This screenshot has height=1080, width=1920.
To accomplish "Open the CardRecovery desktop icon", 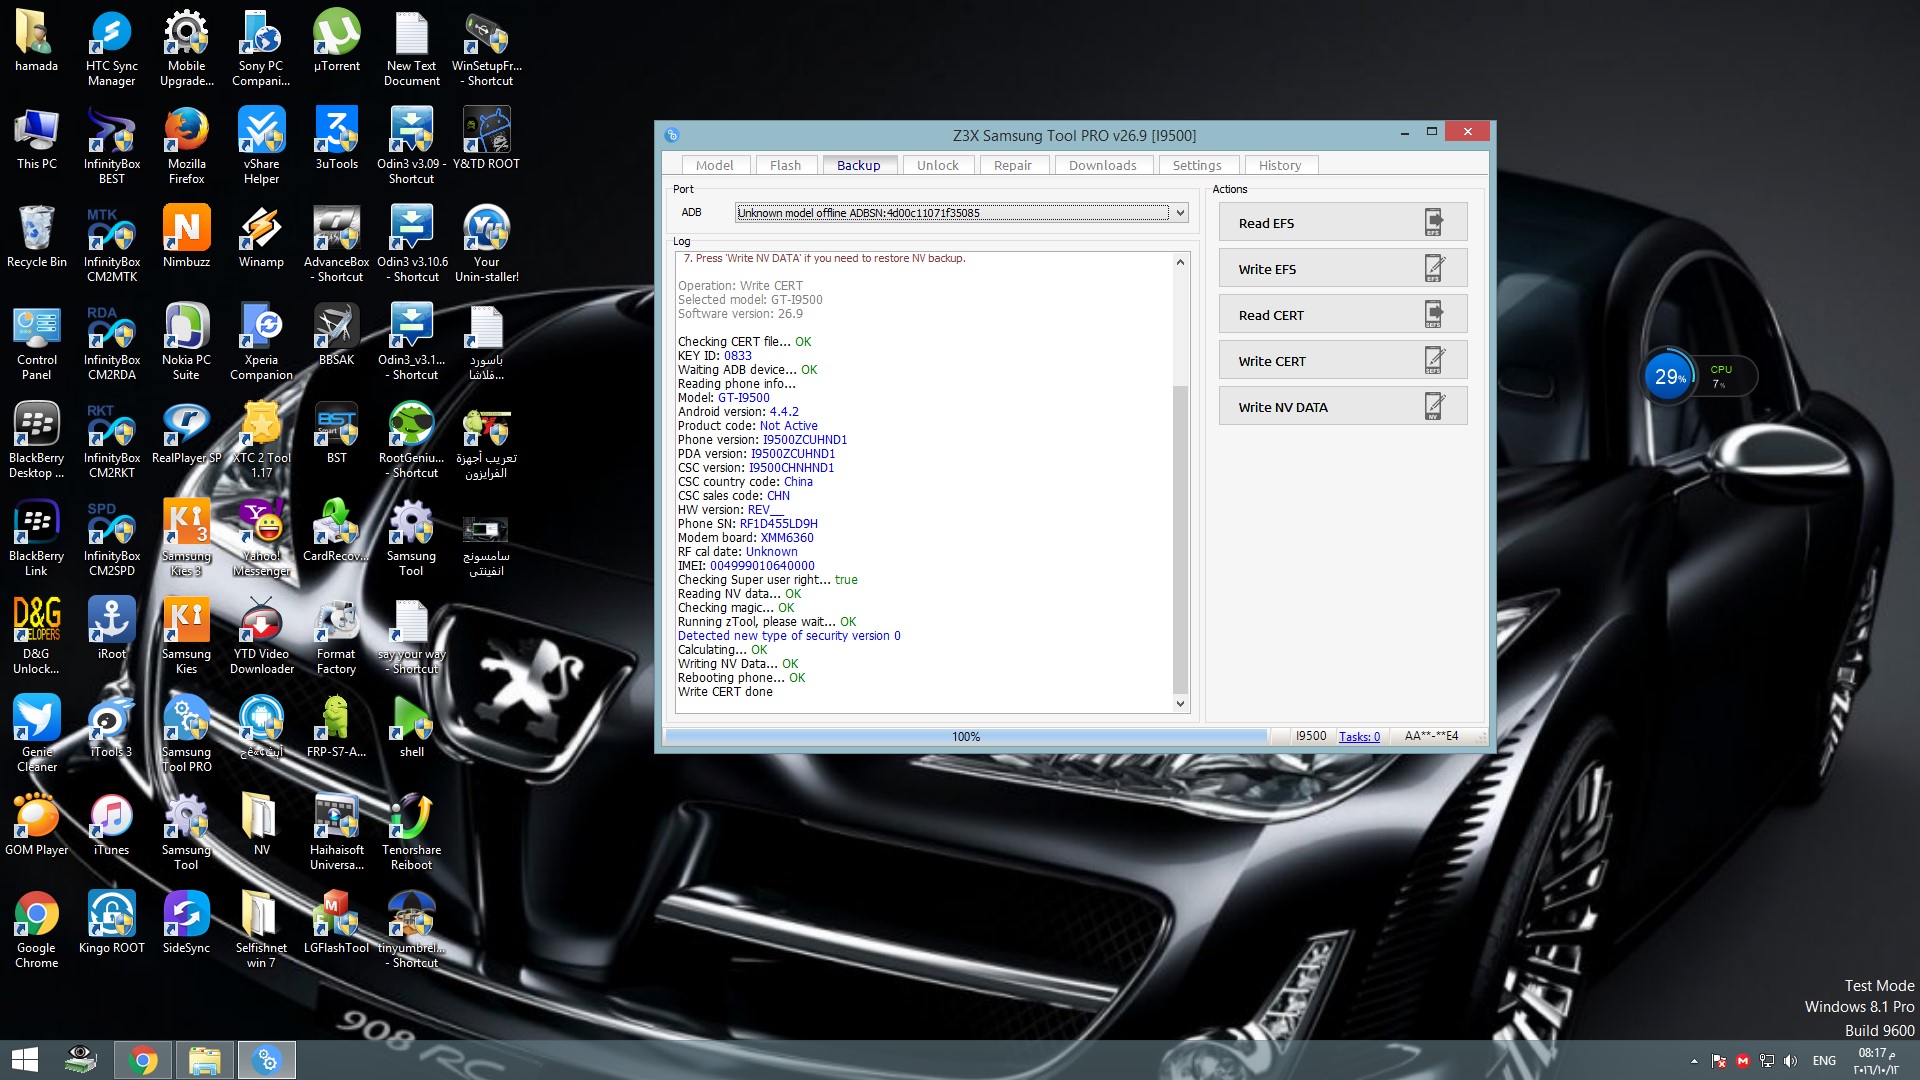I will (337, 531).
